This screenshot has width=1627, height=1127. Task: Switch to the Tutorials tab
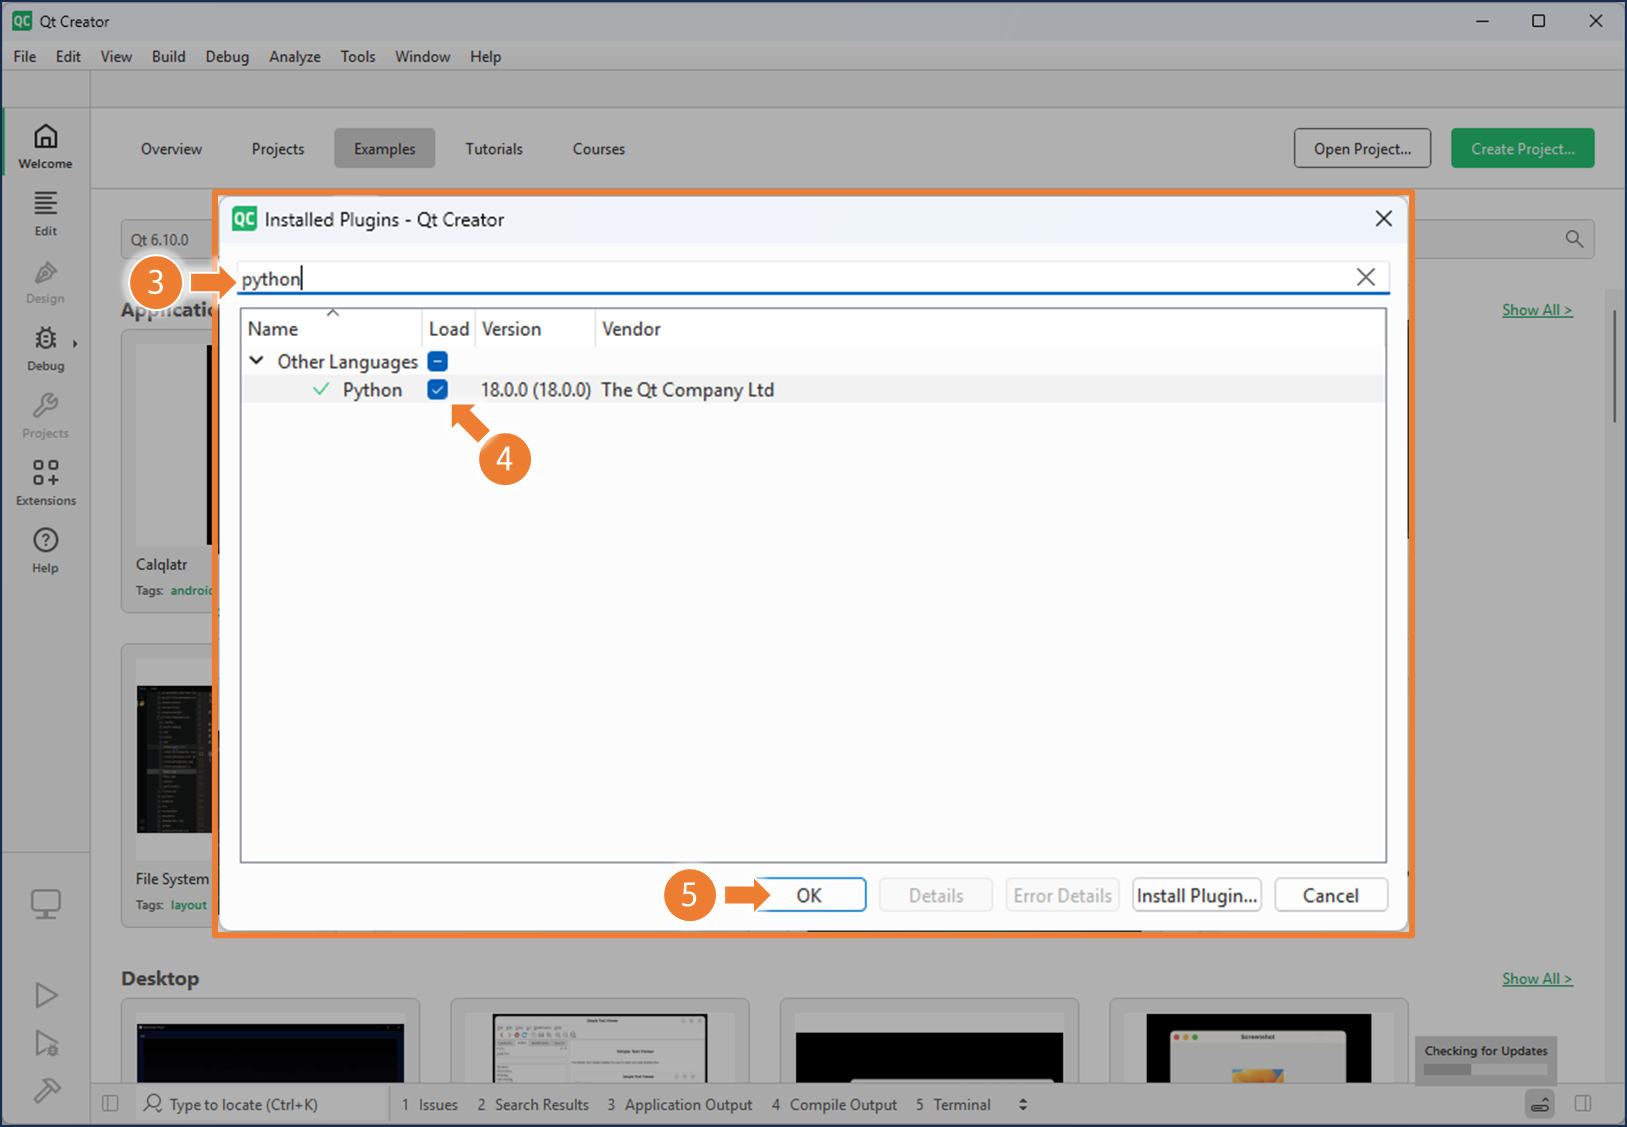[493, 148]
